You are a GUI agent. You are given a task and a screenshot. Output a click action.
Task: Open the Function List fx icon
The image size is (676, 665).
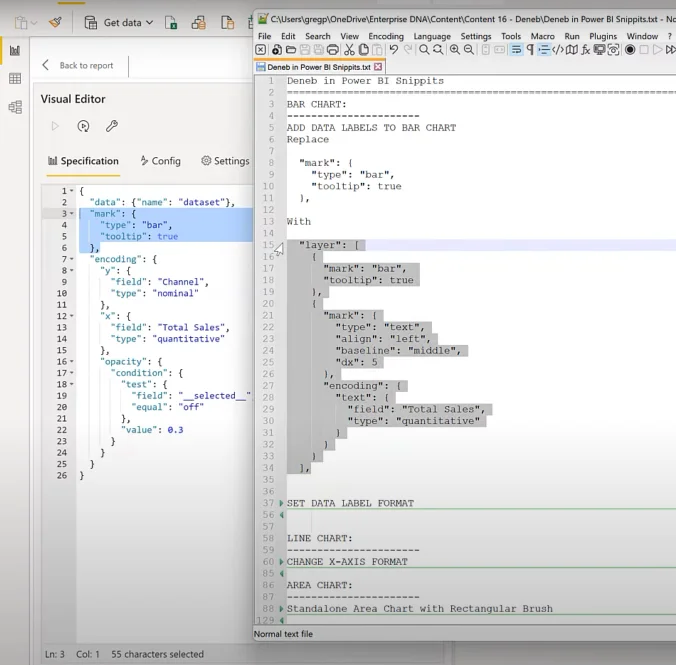tap(585, 50)
